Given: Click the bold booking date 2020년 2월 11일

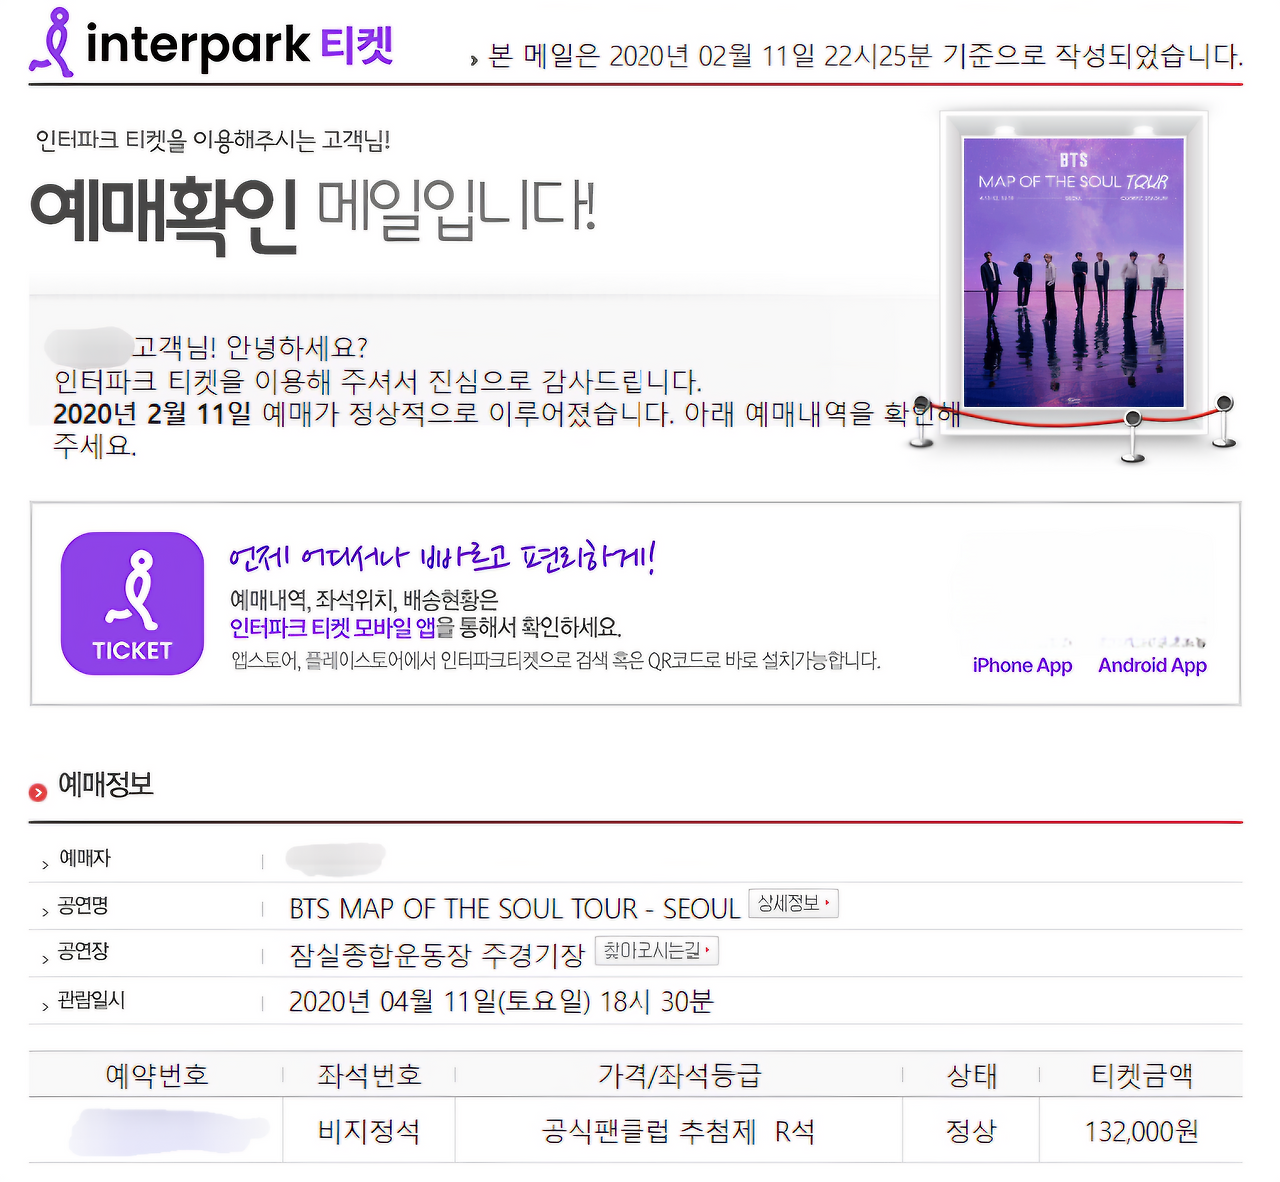Looking at the screenshot, I should click(x=152, y=413).
